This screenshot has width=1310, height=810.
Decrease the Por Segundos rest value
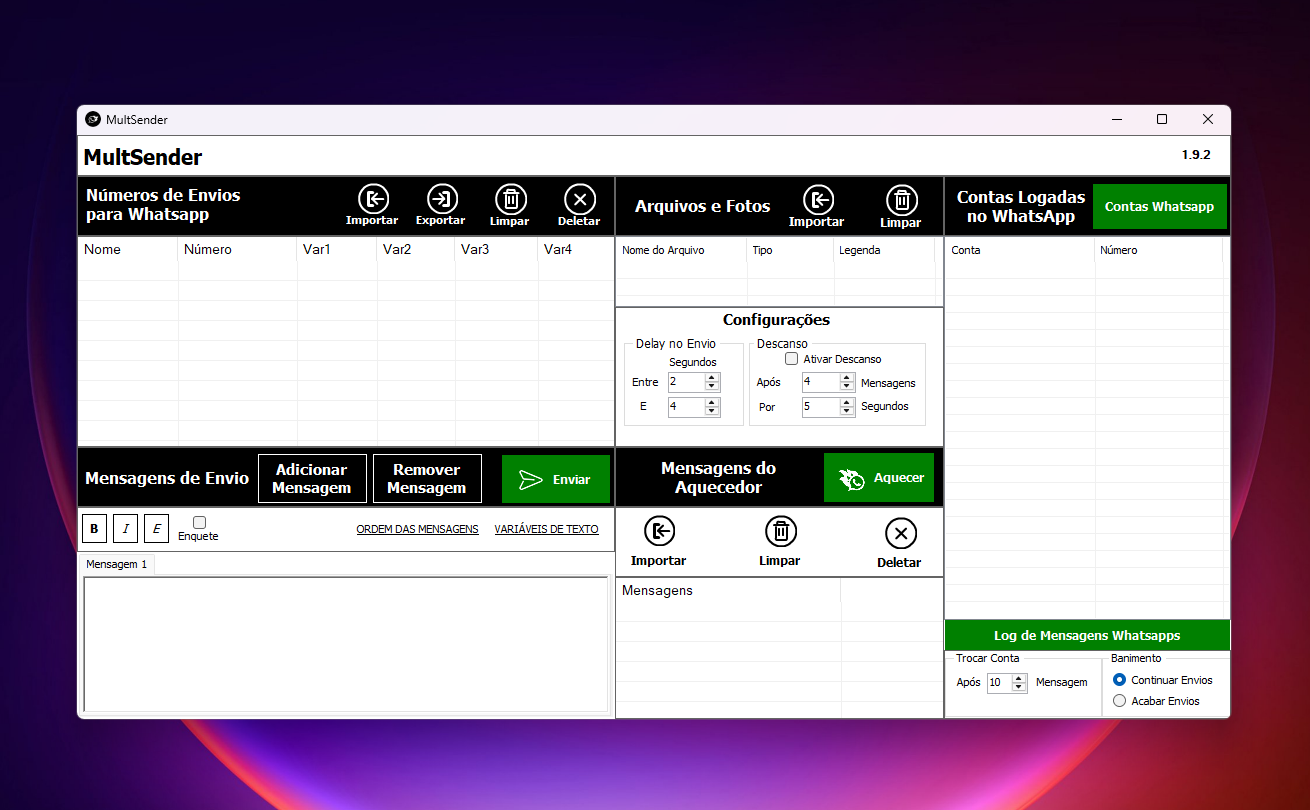coord(849,412)
